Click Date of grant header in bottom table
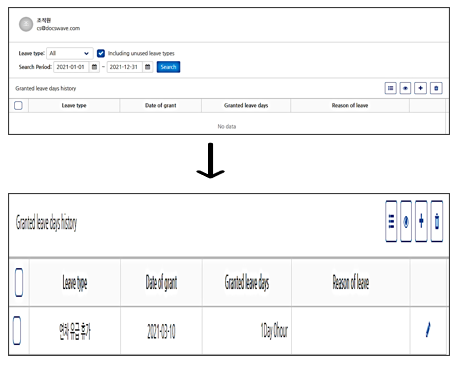The image size is (459, 372). point(161,283)
